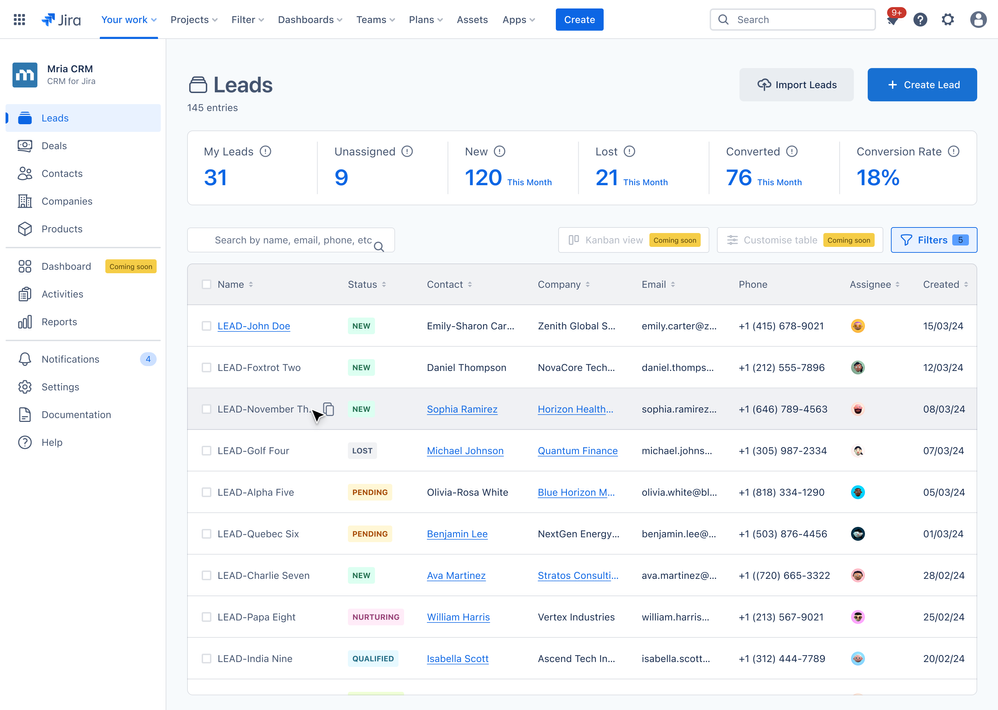Click the Settings gear in the top bar
The height and width of the screenshot is (710, 998).
pos(948,19)
